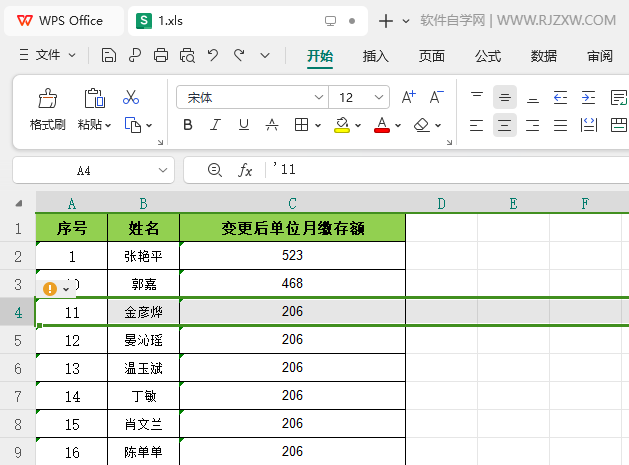This screenshot has height=465, width=629.
Task: Switch to the 开始 tab
Action: pyautogui.click(x=320, y=56)
